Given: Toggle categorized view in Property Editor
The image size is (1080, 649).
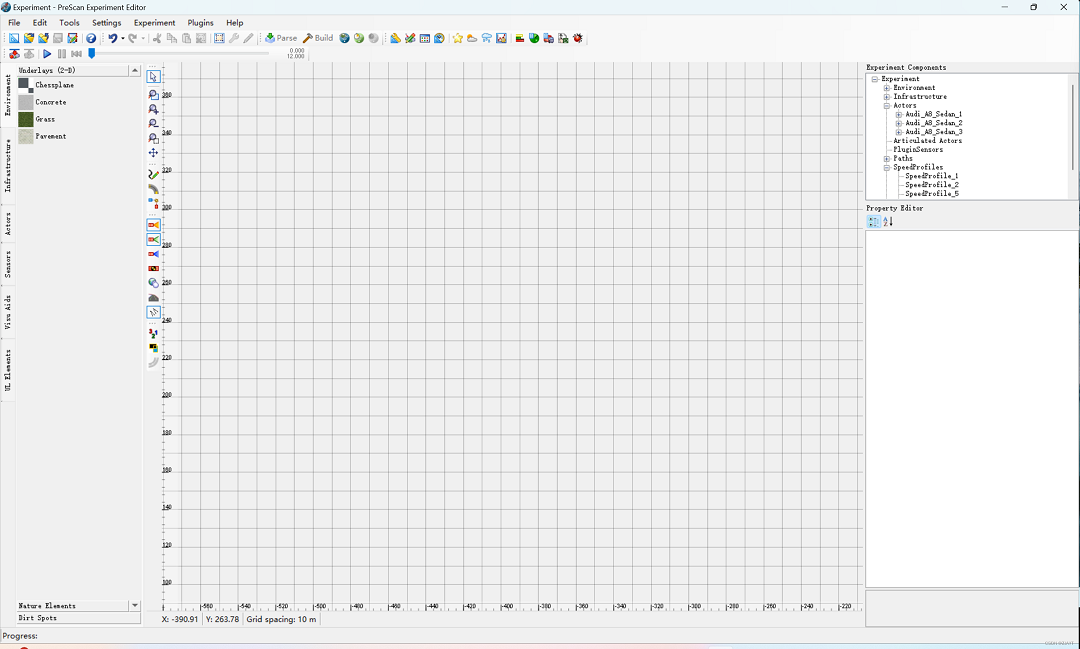Looking at the screenshot, I should click(x=873, y=222).
